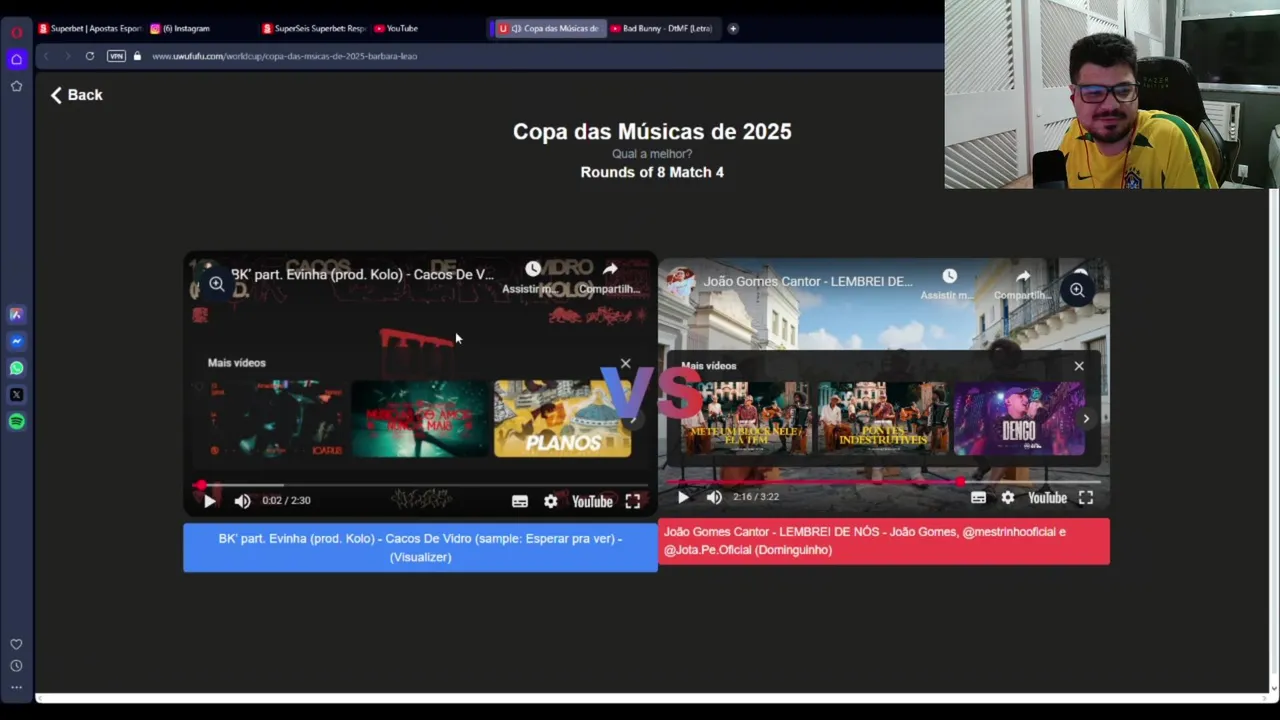Click the João Gomes channel avatar
The image size is (1280, 720).
coord(681,281)
